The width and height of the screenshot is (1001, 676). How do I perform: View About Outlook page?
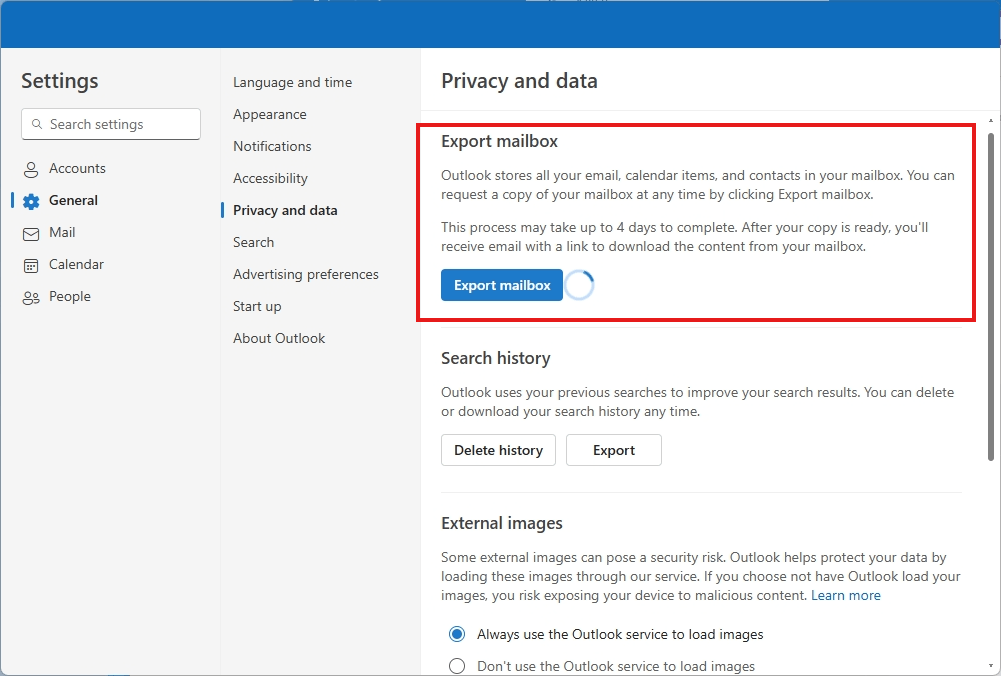pos(278,338)
